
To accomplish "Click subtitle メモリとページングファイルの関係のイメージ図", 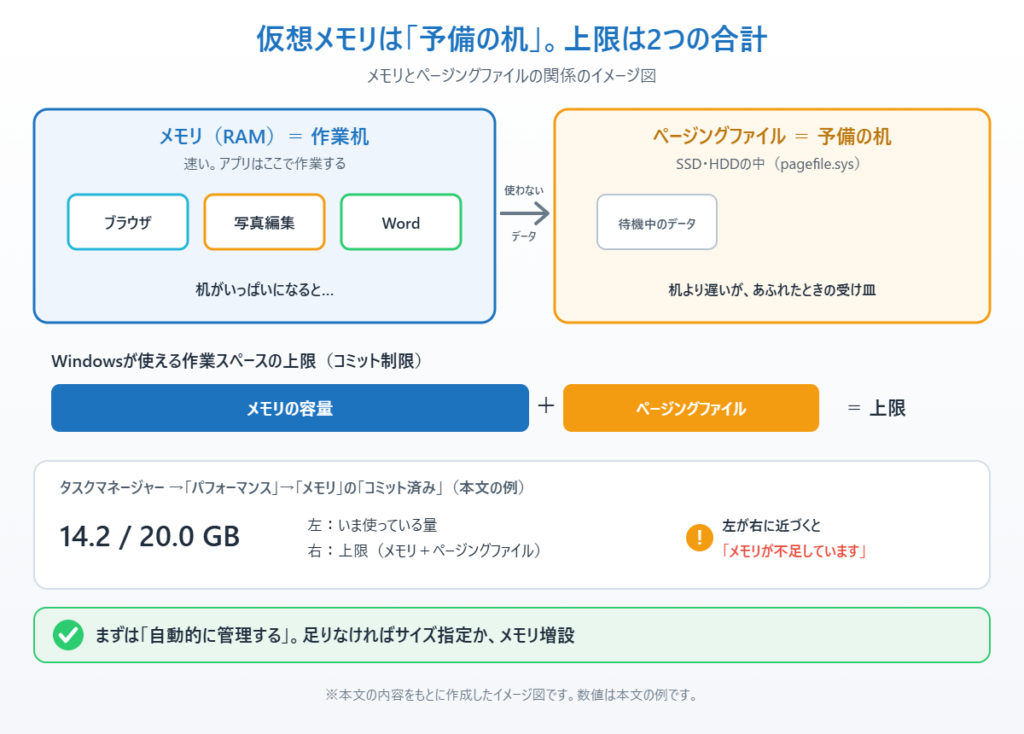I will (x=511, y=76).
